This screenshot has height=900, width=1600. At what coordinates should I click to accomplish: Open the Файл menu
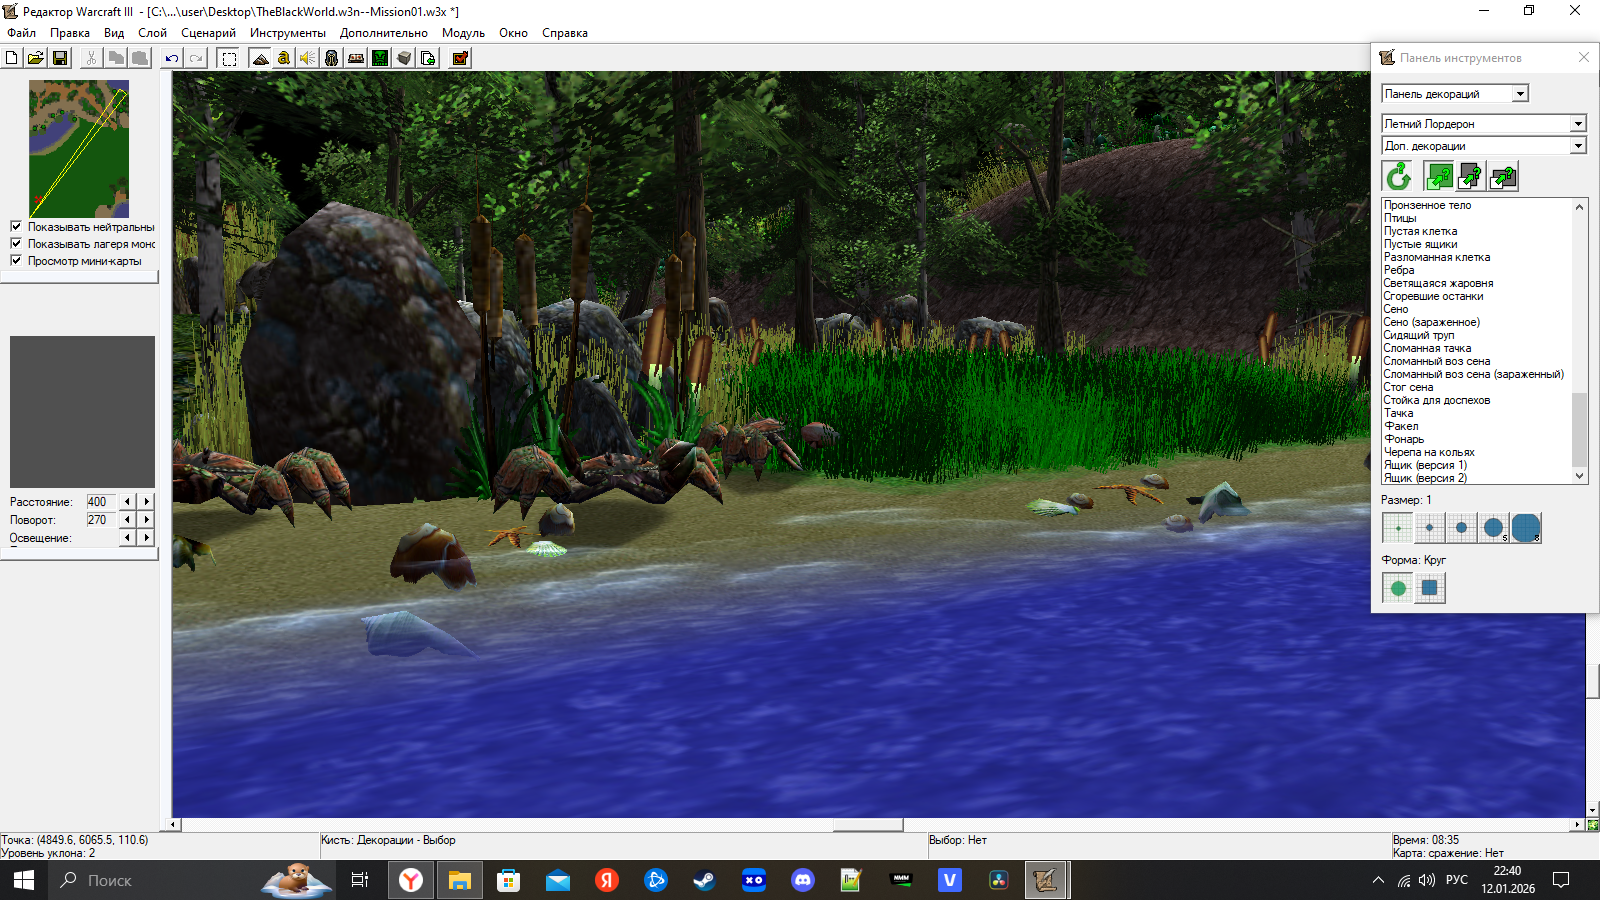click(x=22, y=33)
